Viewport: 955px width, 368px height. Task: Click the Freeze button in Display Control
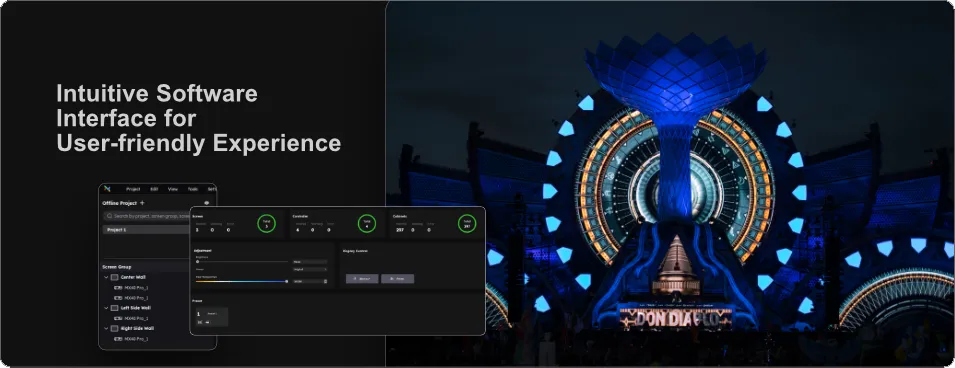click(x=398, y=278)
